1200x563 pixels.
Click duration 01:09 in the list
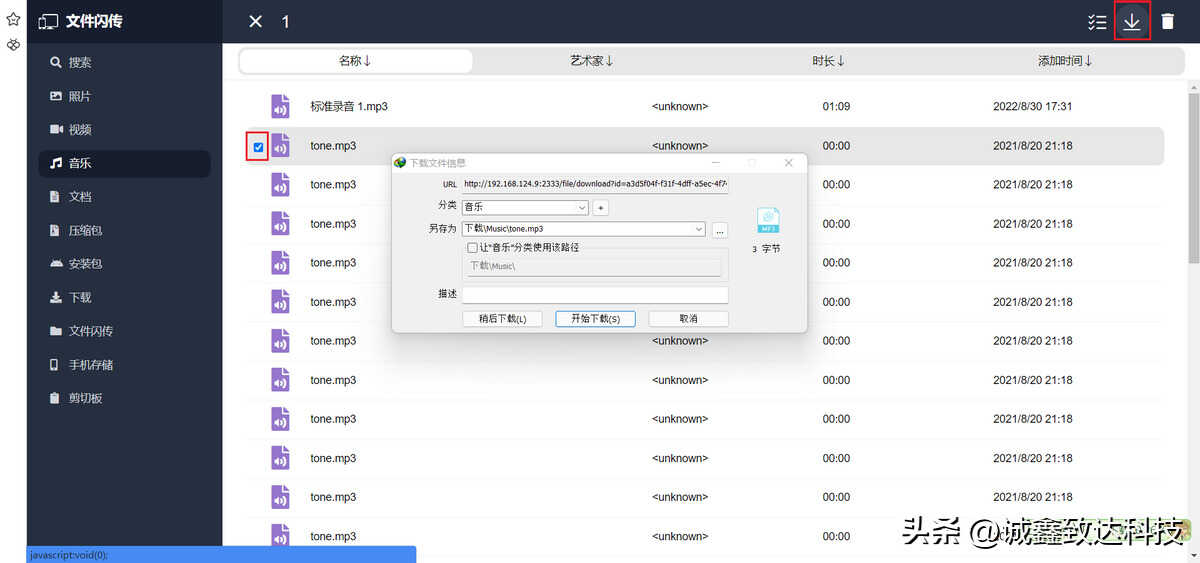point(836,106)
